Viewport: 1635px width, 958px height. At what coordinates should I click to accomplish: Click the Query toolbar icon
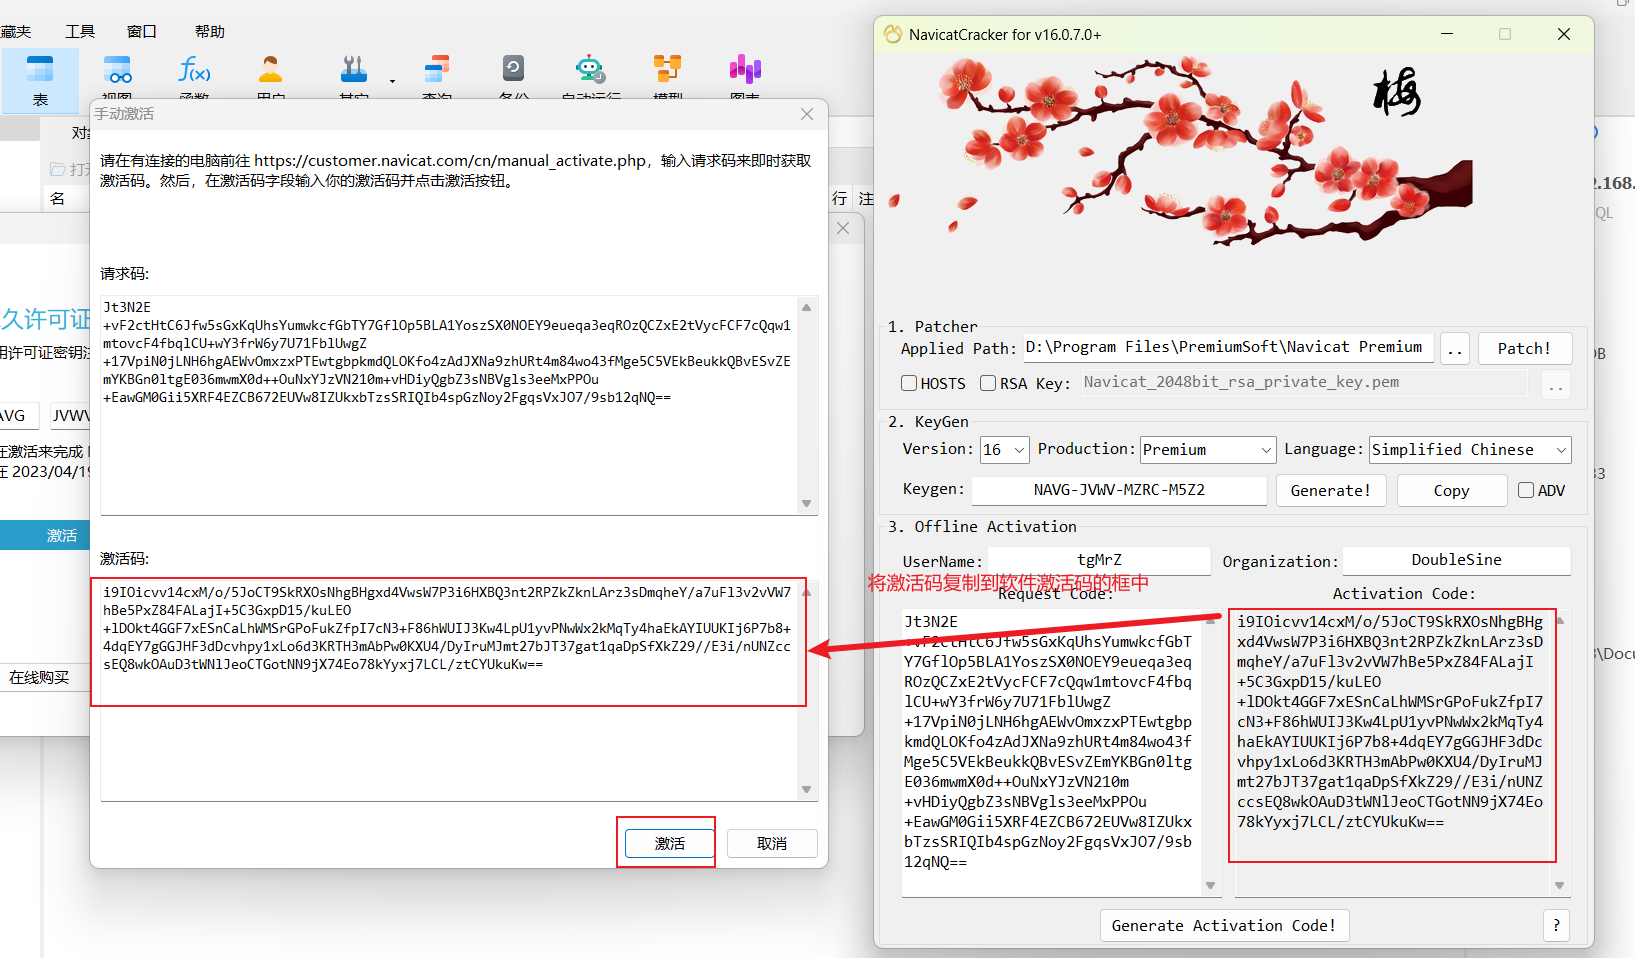click(436, 72)
